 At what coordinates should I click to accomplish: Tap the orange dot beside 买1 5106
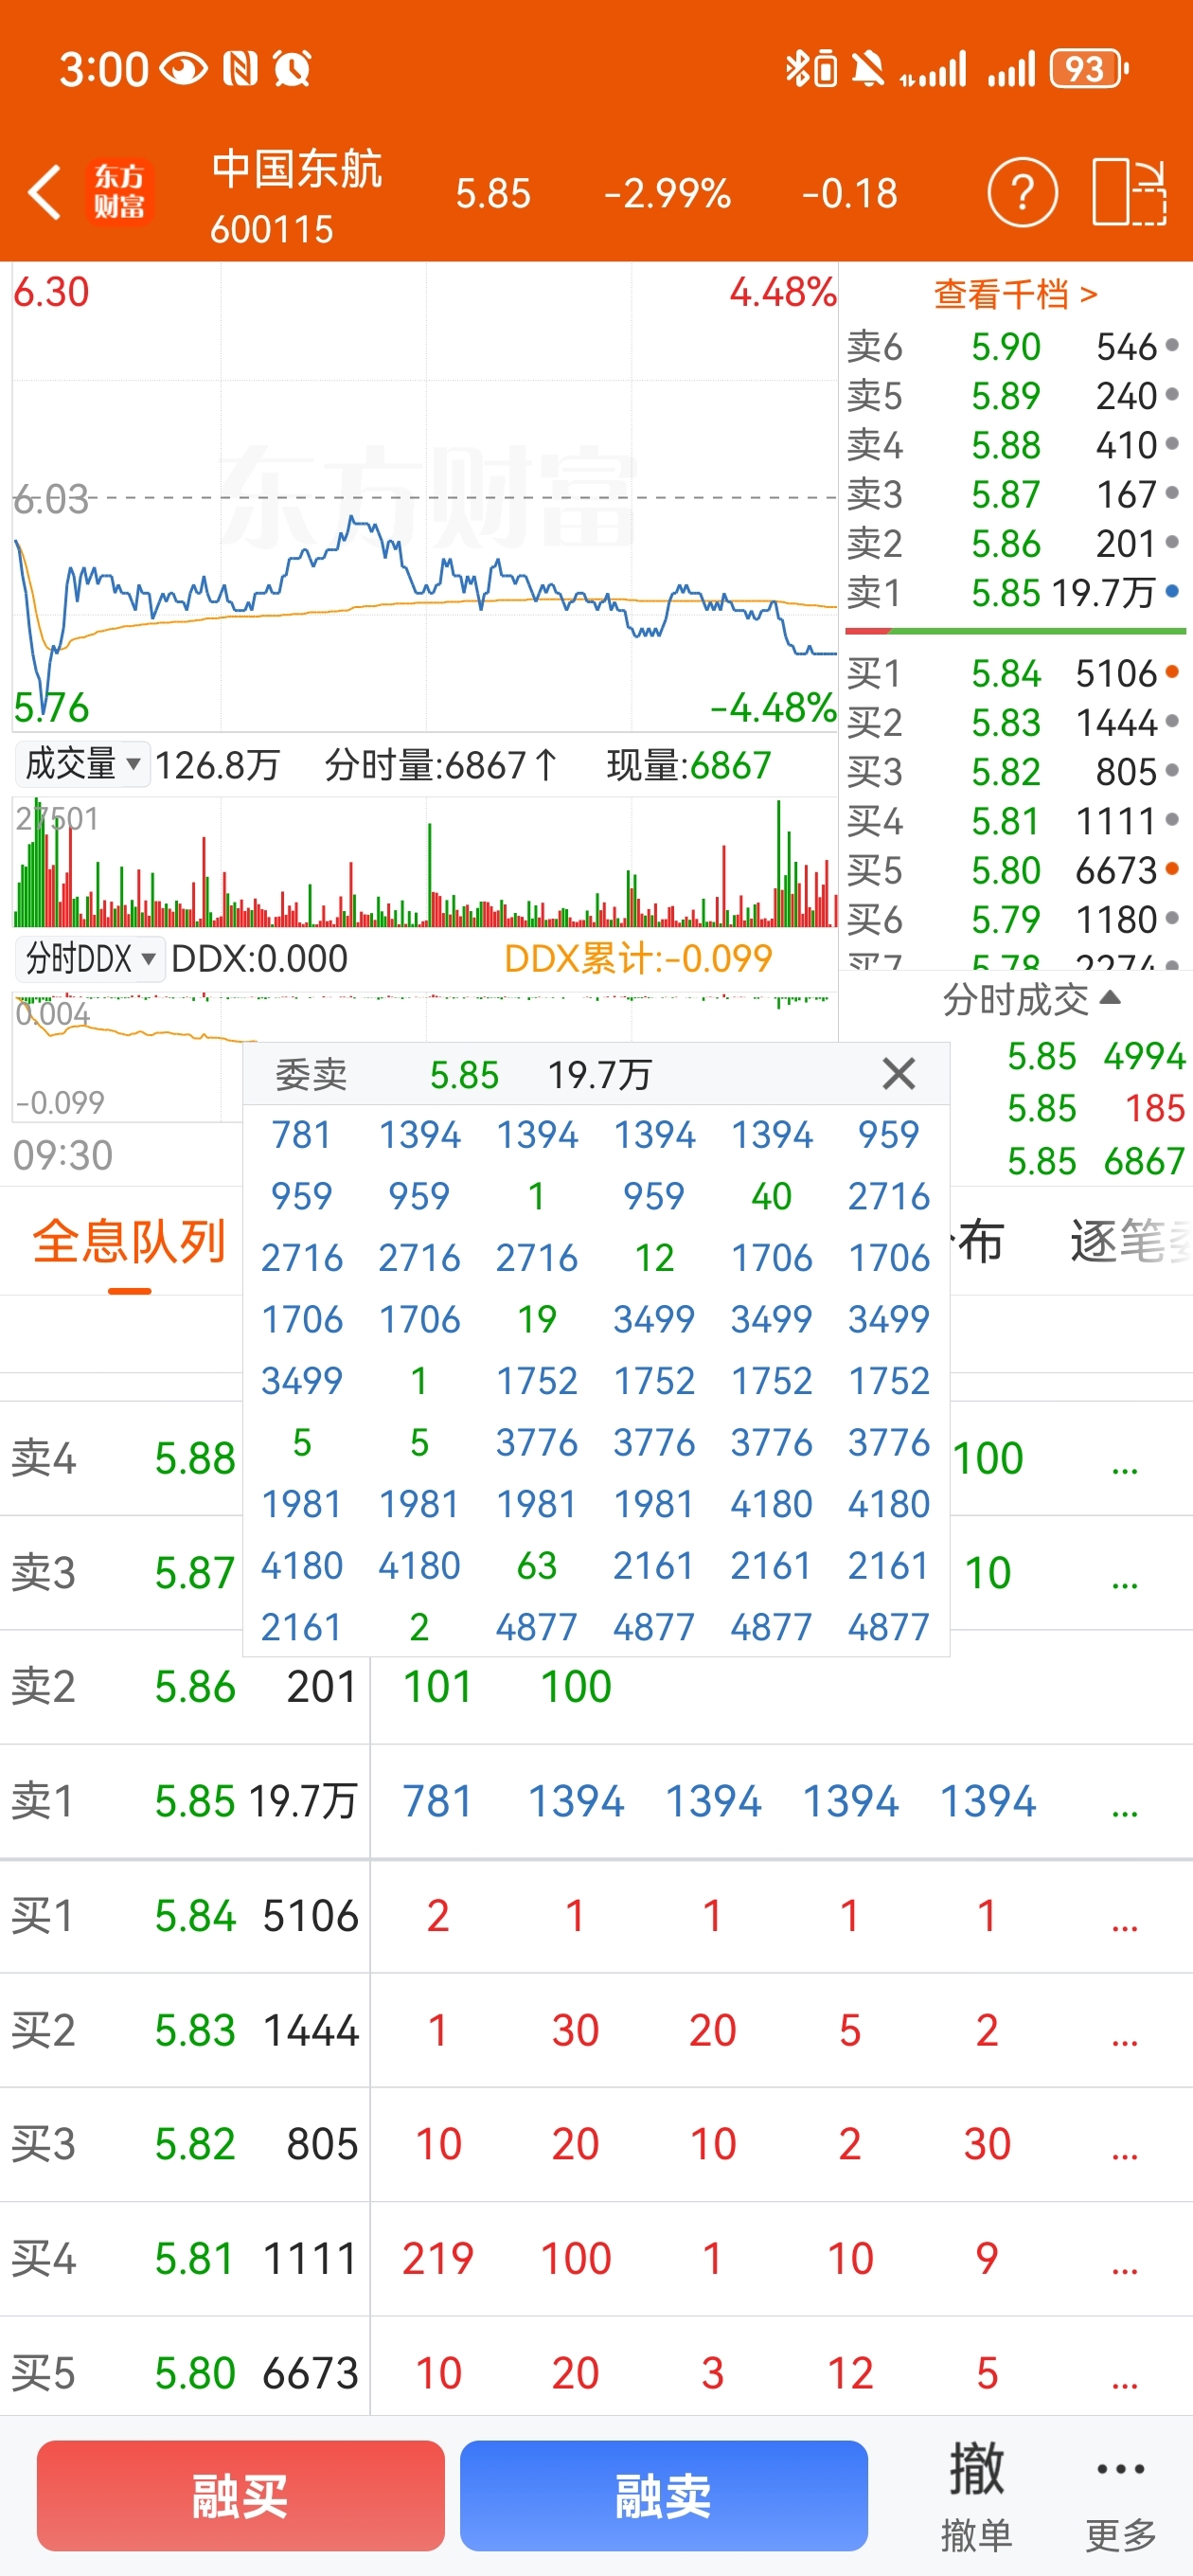tap(1172, 672)
